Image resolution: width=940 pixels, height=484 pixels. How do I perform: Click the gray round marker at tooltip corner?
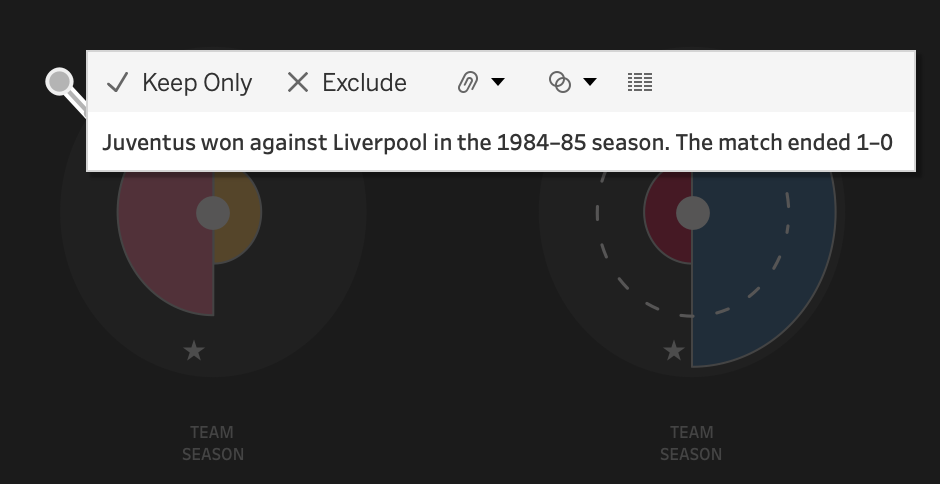pos(61,82)
